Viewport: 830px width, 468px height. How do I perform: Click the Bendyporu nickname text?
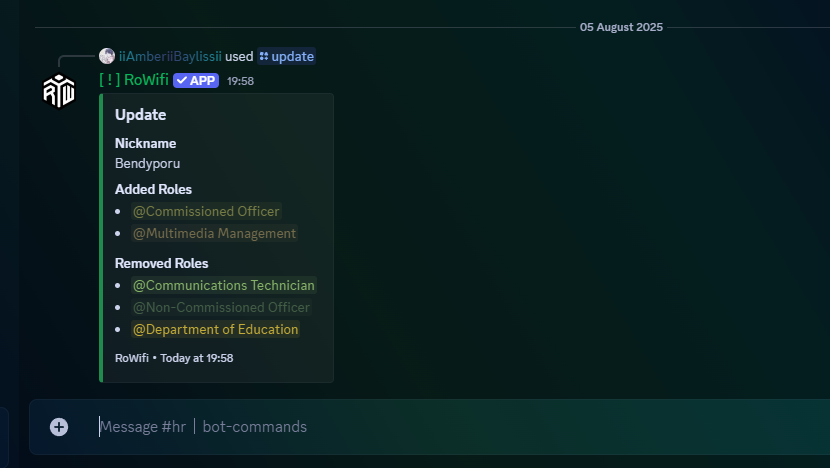tap(147, 164)
